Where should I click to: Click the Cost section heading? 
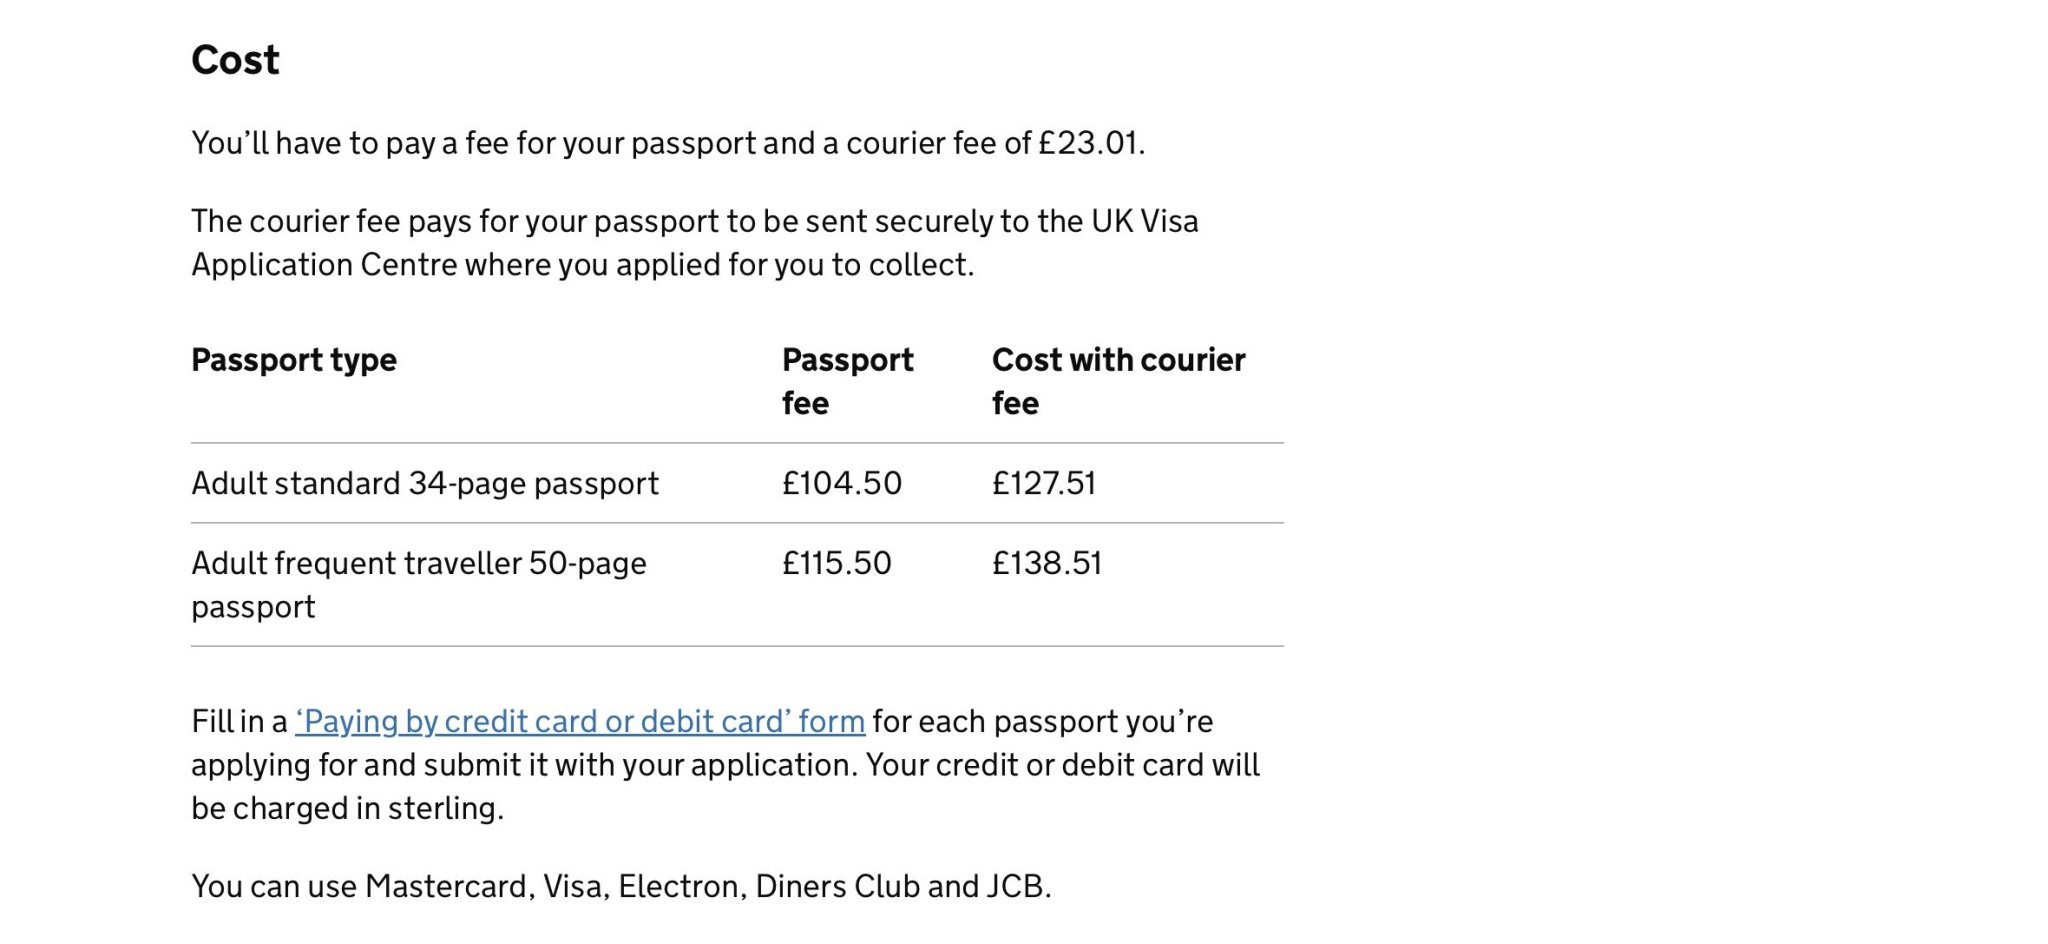click(235, 60)
